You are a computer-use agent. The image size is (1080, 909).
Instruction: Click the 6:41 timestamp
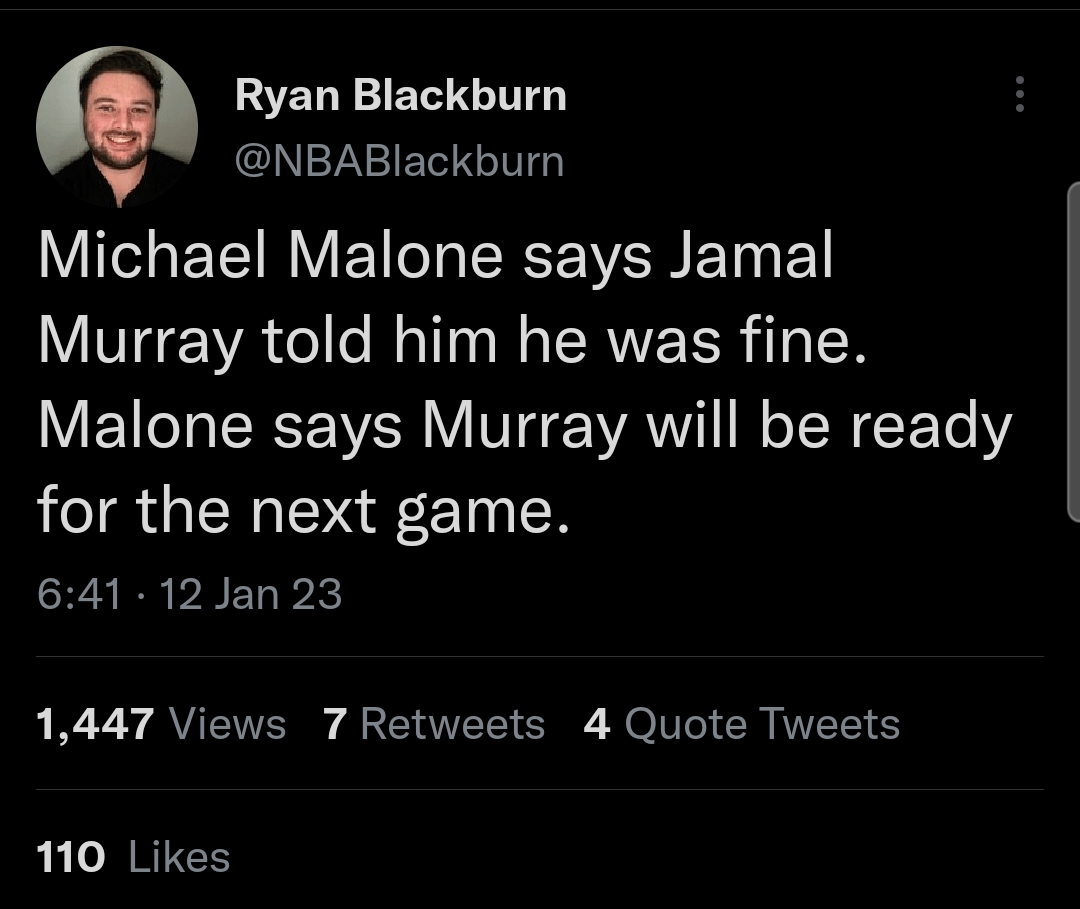(x=79, y=594)
